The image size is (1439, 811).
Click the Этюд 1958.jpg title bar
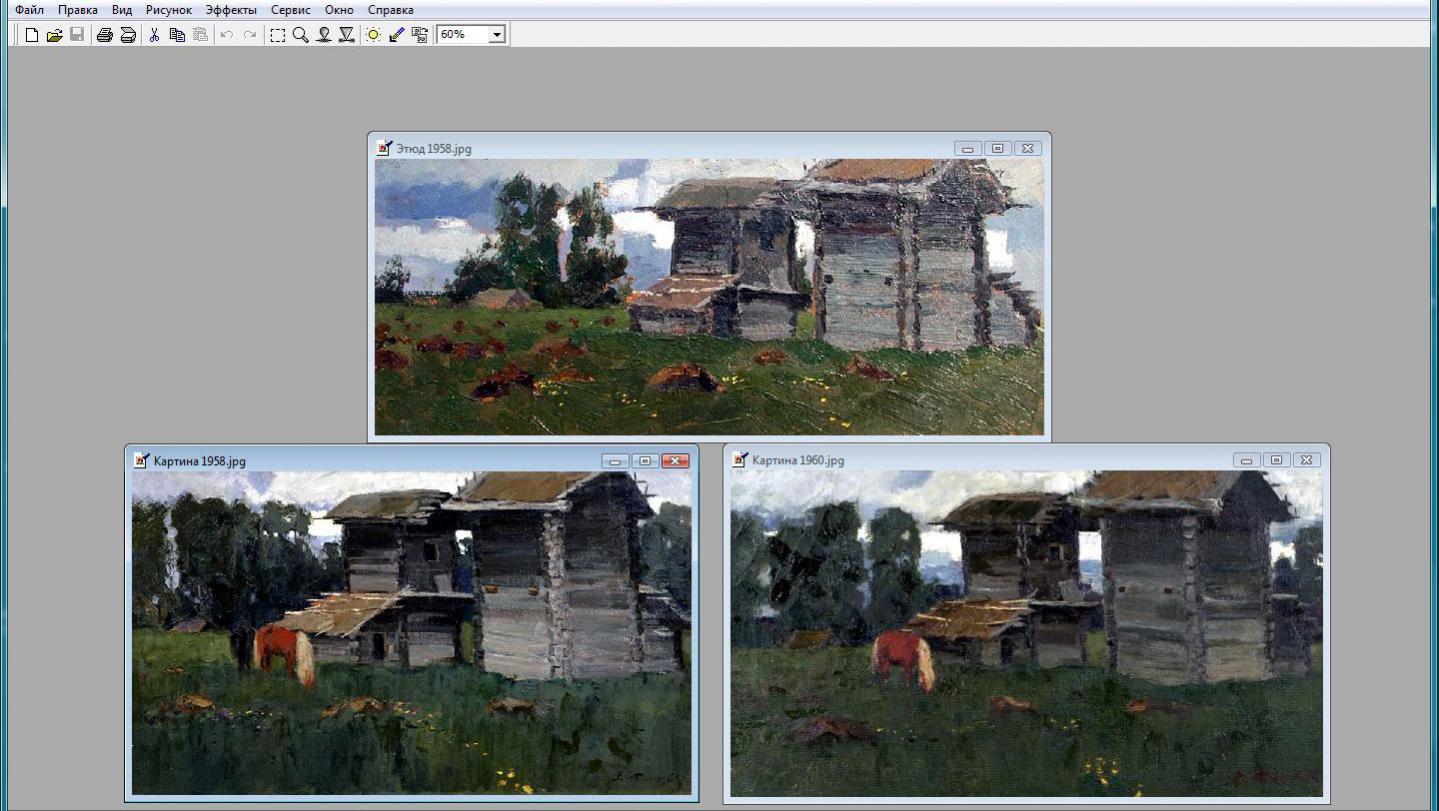(x=709, y=148)
